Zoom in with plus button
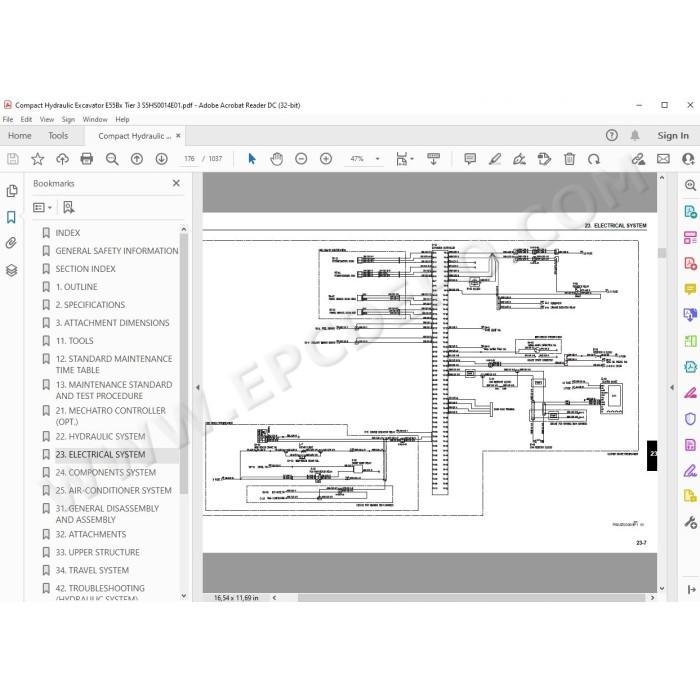Viewport: 700px width, 700px height. [326, 159]
